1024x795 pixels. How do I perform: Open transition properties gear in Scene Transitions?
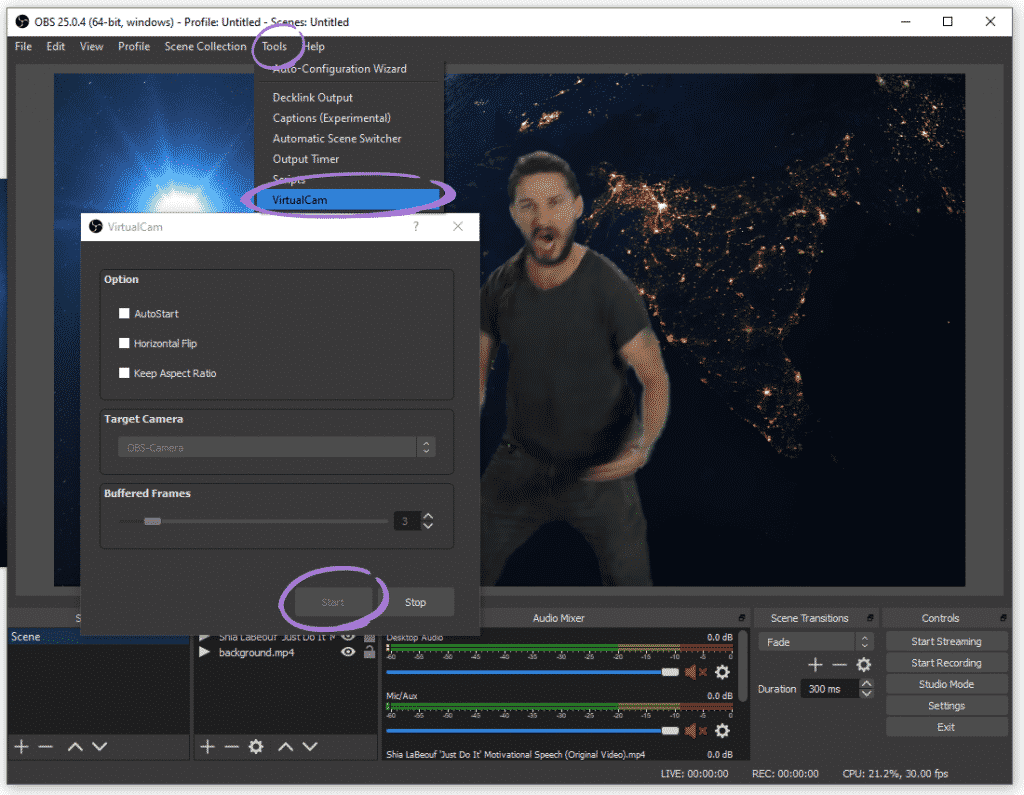click(864, 664)
